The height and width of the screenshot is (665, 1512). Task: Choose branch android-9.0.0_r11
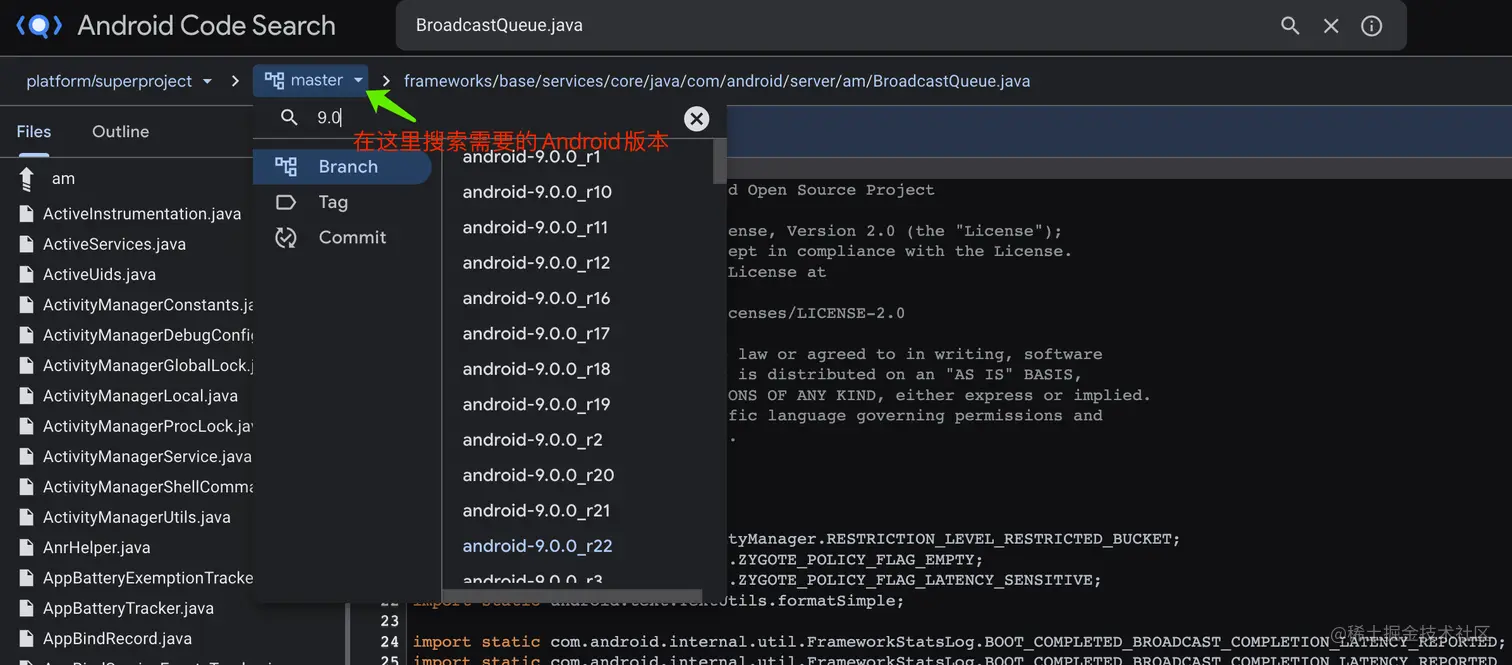click(535, 227)
